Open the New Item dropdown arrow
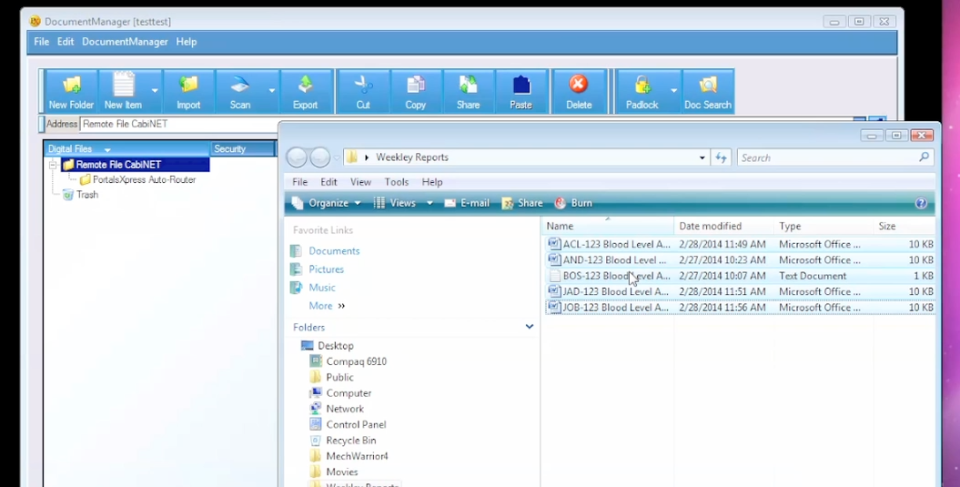The image size is (960, 487). (154, 91)
